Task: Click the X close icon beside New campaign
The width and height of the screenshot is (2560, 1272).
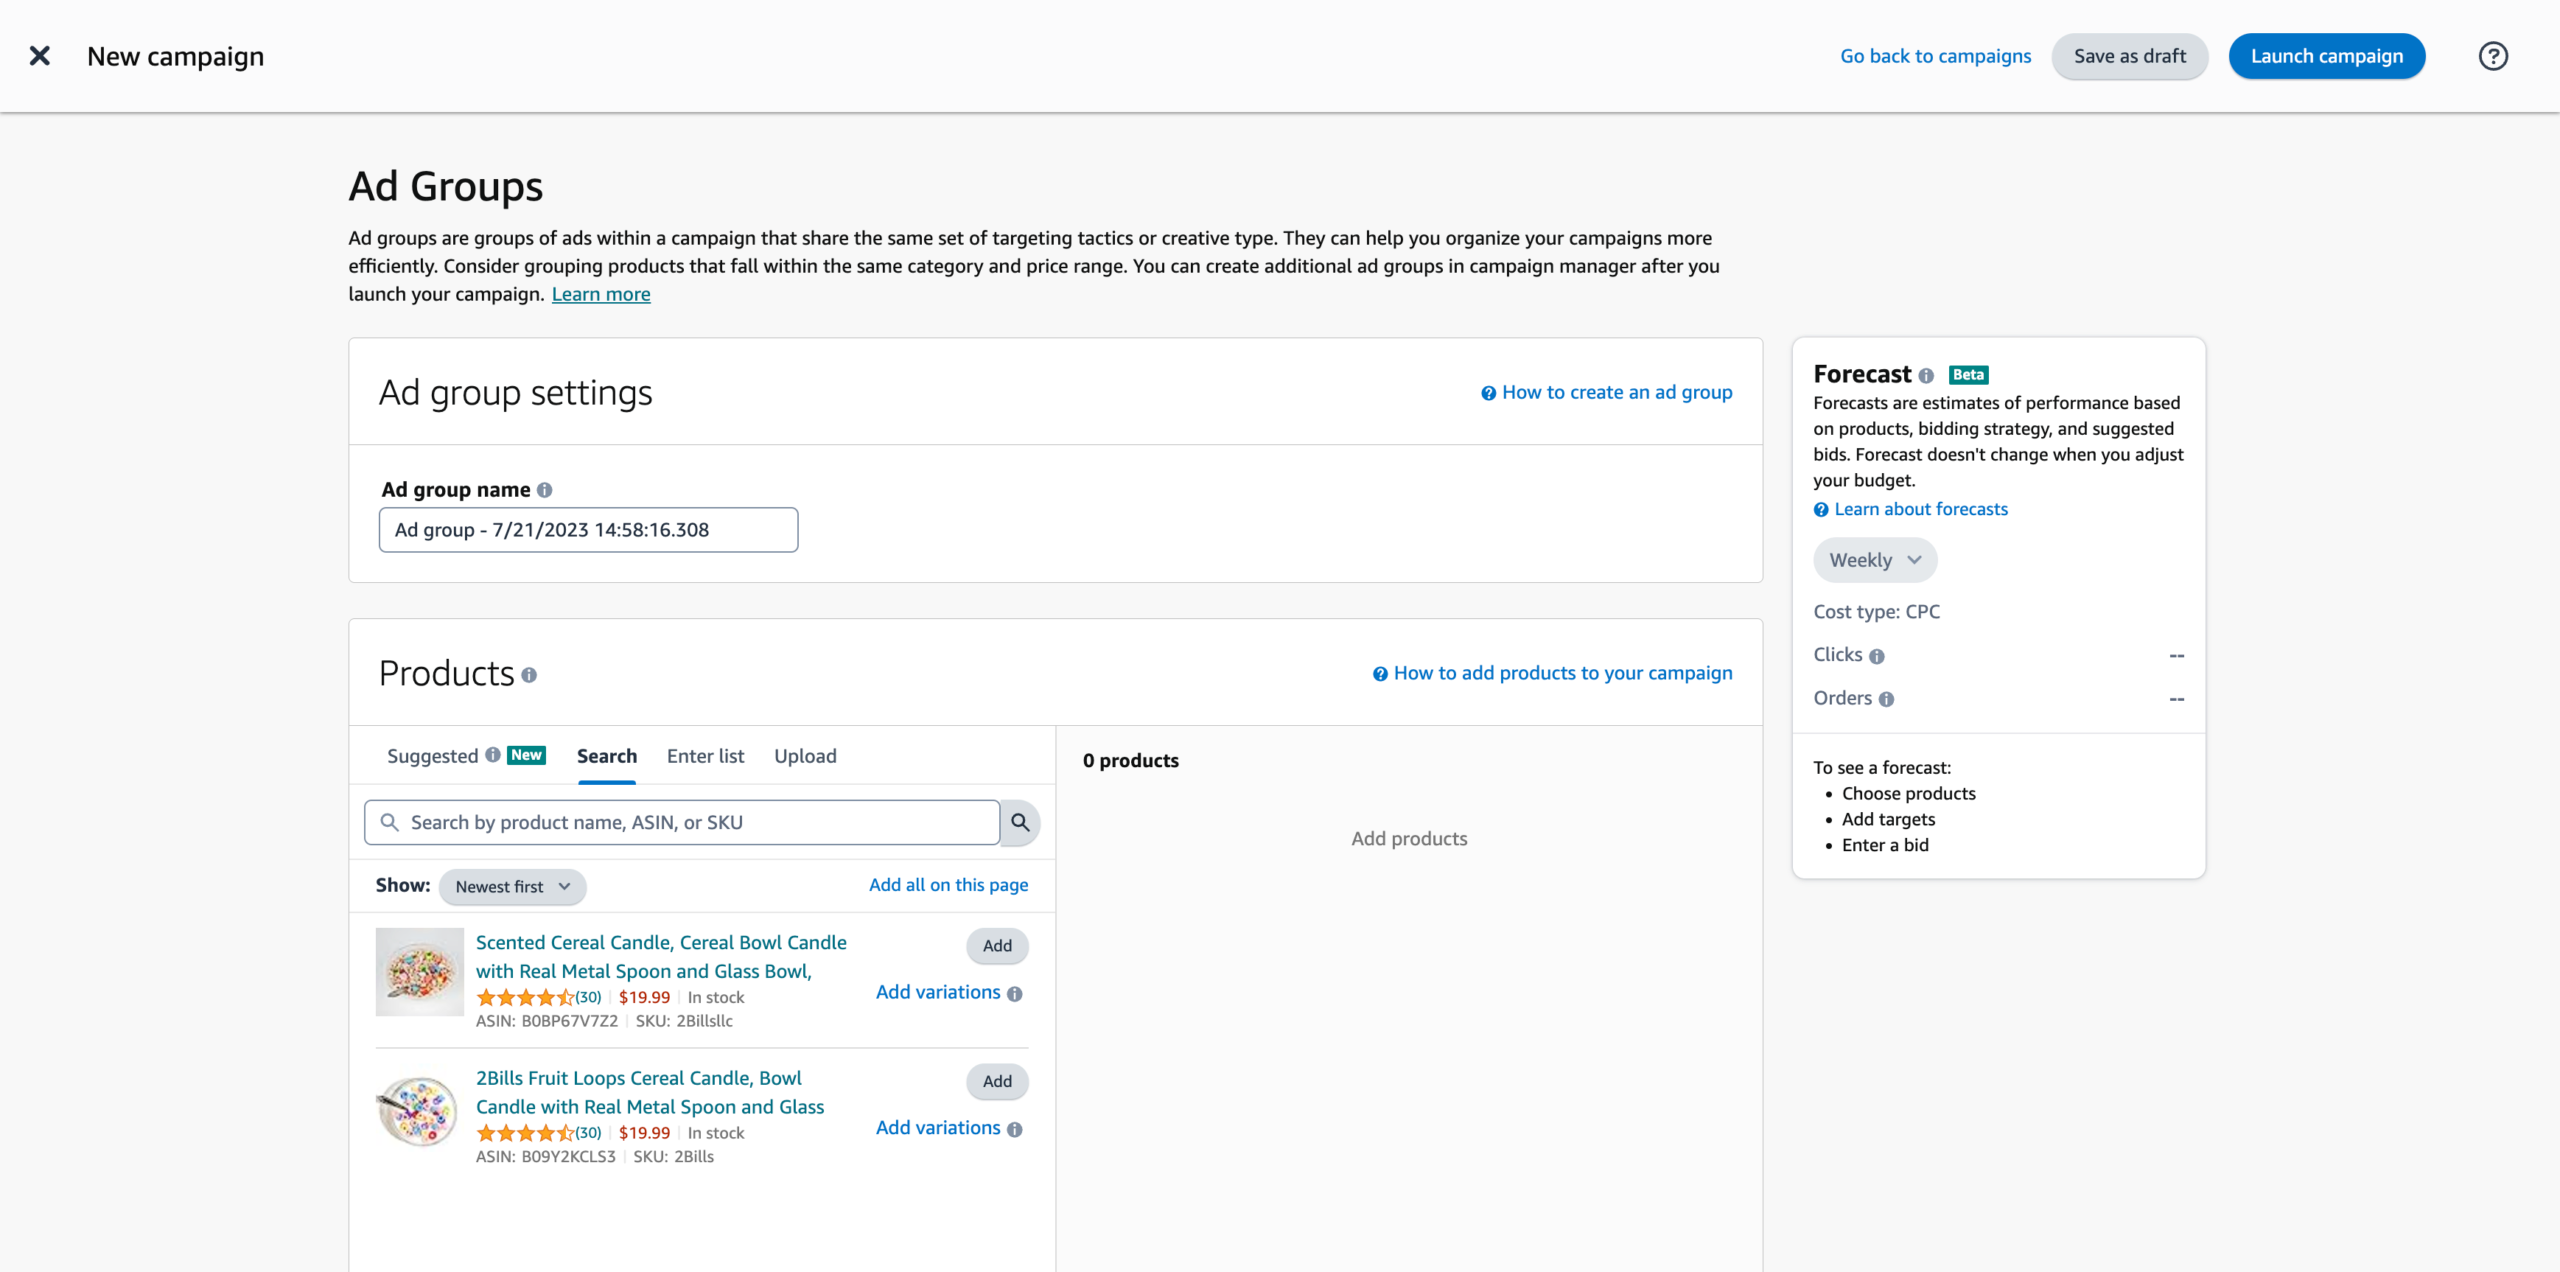Action: click(x=40, y=56)
